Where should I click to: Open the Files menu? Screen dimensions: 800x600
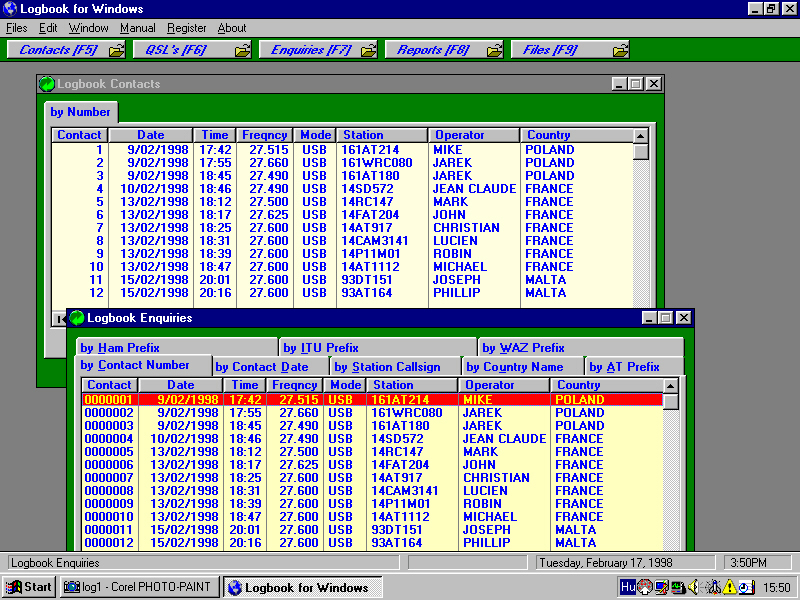point(16,28)
